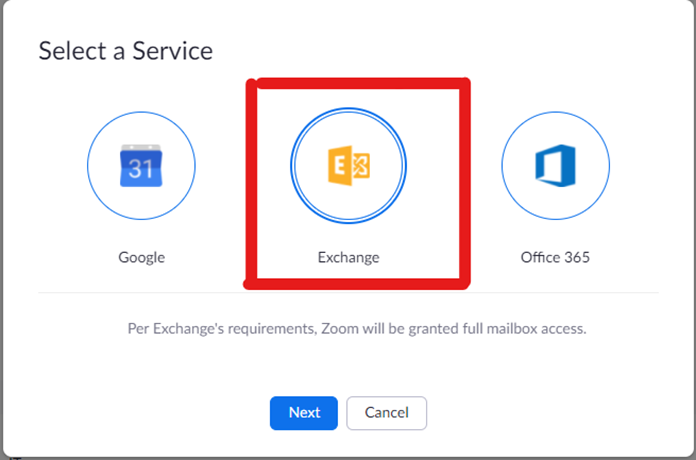
Task: Click the Google text label
Action: (x=141, y=257)
